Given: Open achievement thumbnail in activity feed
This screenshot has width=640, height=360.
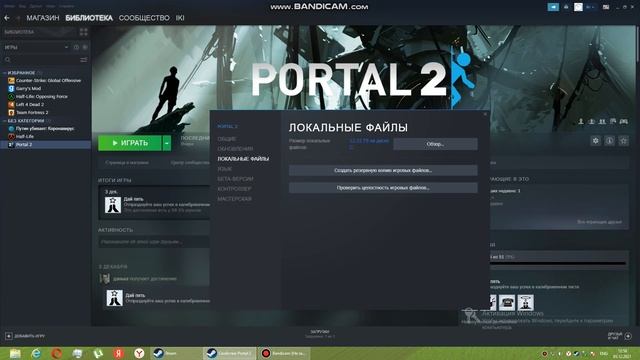Looking at the screenshot, I should (x=114, y=298).
